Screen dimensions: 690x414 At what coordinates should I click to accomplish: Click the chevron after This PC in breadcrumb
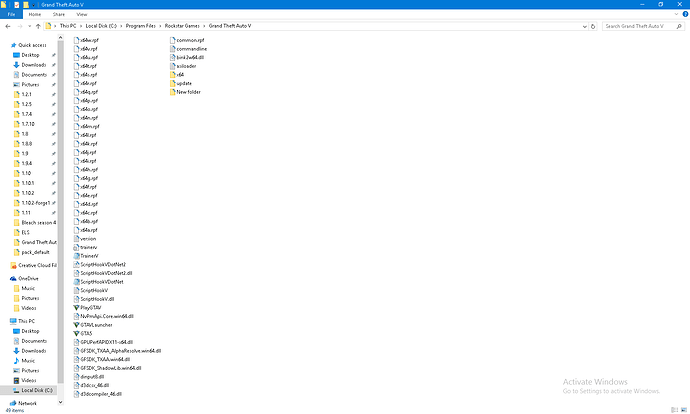(81, 26)
